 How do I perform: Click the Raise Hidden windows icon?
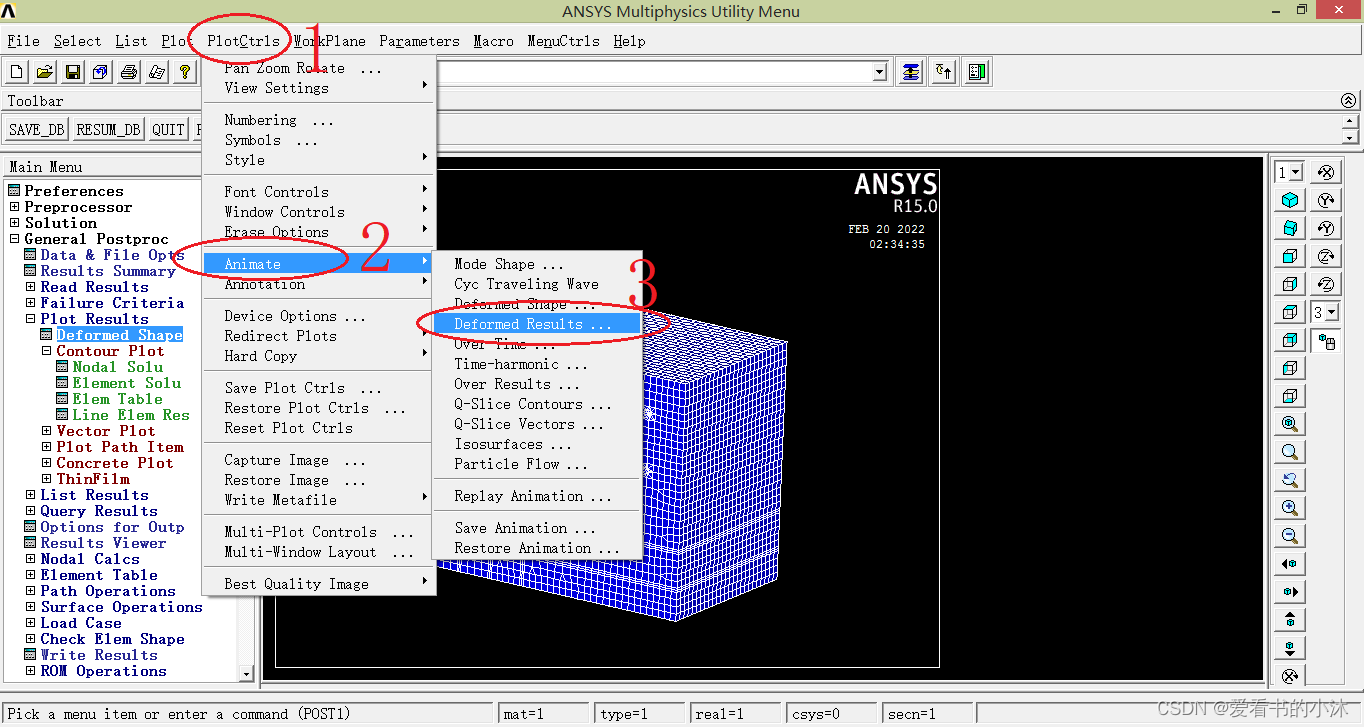coord(910,72)
